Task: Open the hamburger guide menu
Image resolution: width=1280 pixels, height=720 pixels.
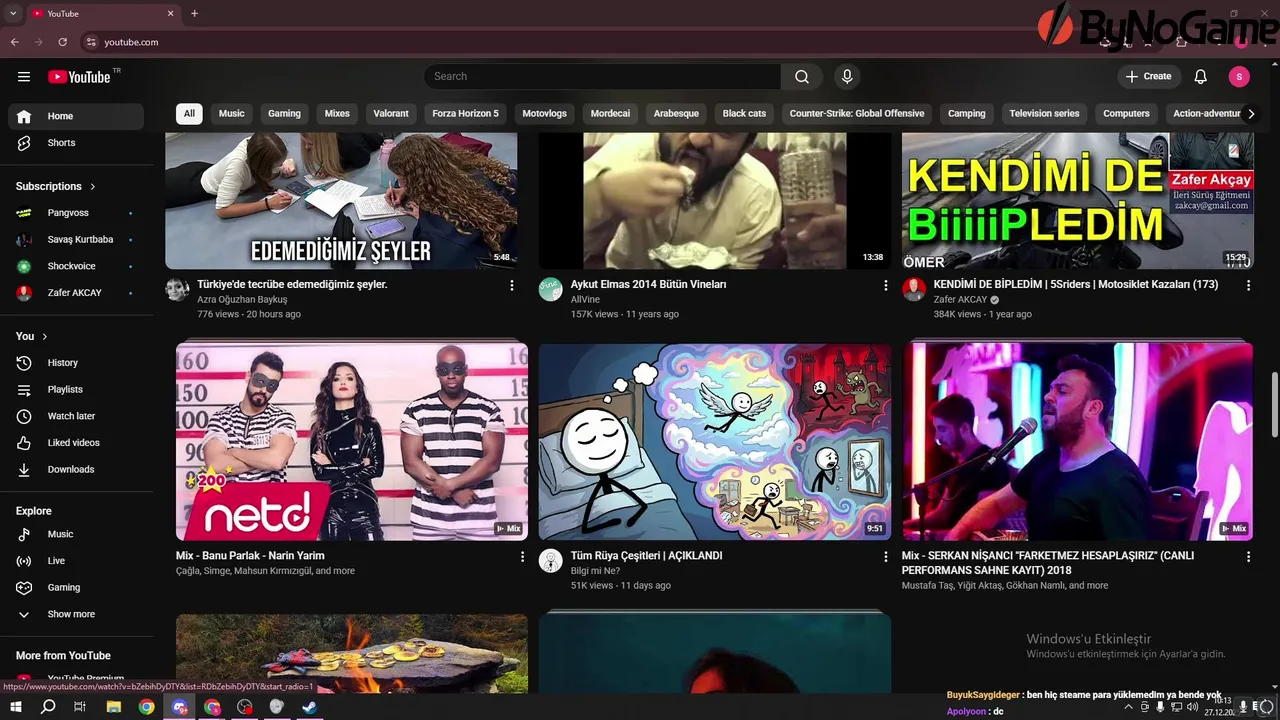Action: coord(24,77)
